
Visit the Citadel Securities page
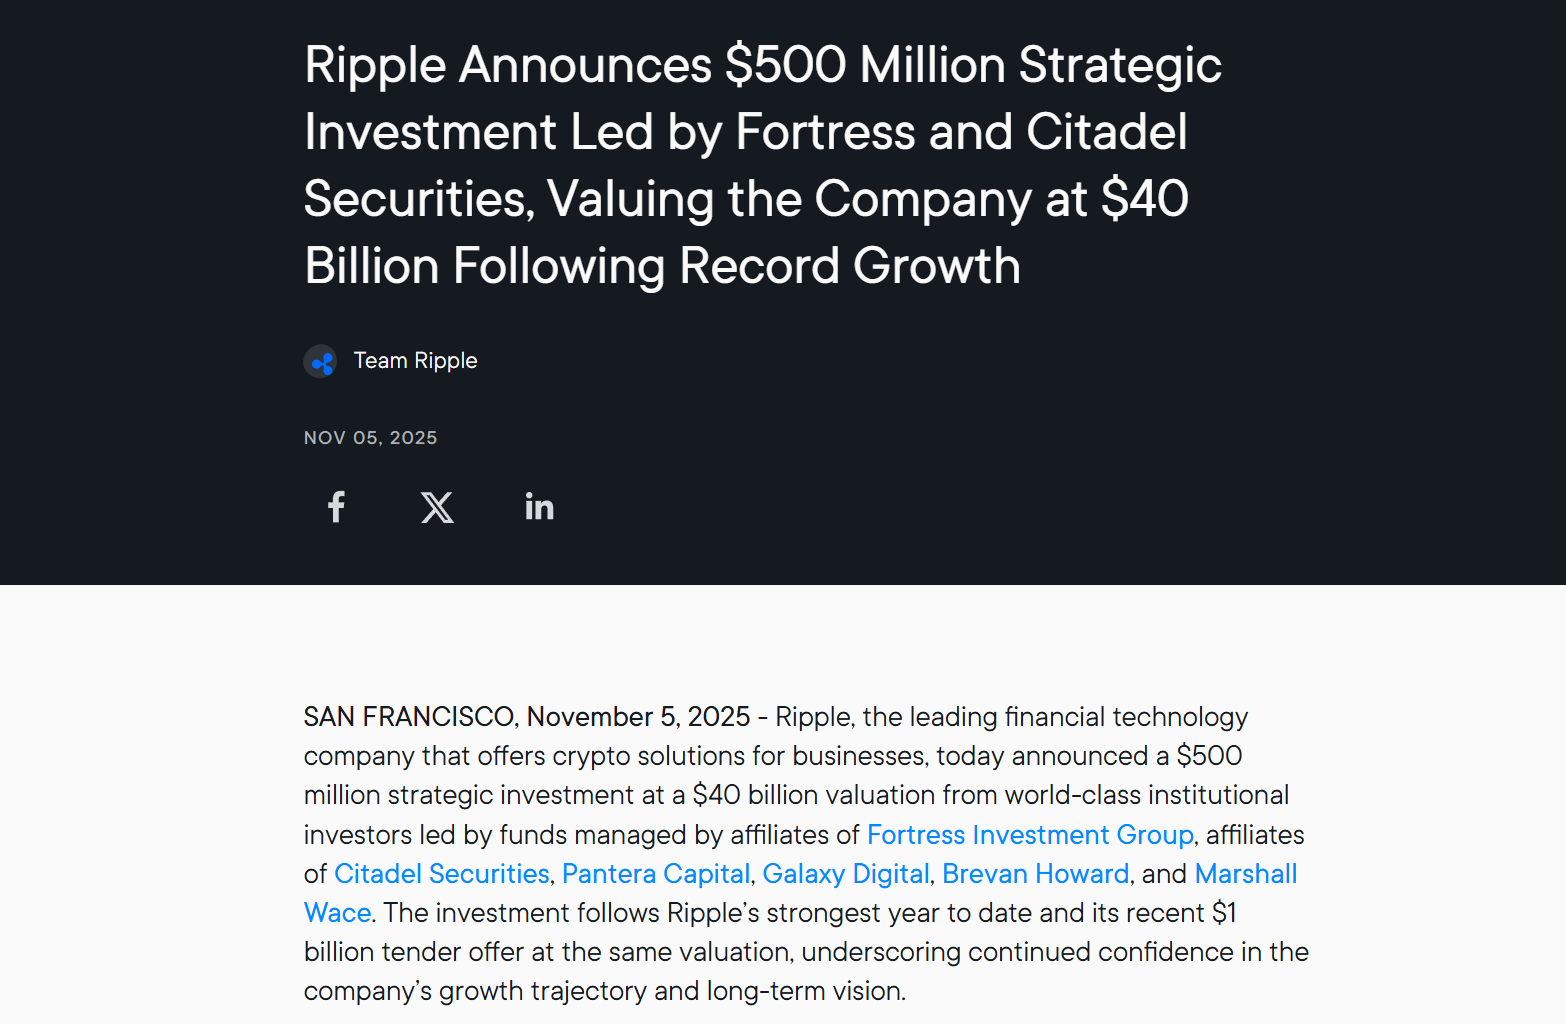(x=440, y=874)
